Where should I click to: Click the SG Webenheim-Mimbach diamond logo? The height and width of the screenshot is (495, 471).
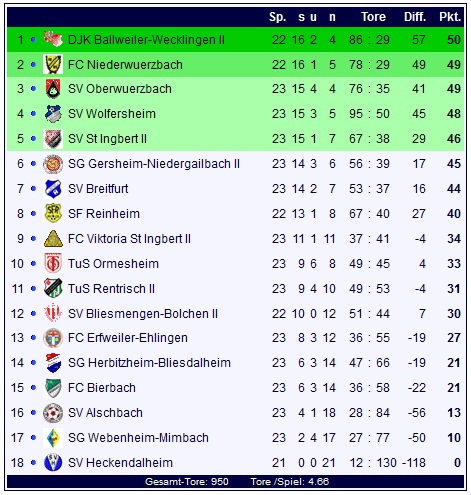(54, 438)
